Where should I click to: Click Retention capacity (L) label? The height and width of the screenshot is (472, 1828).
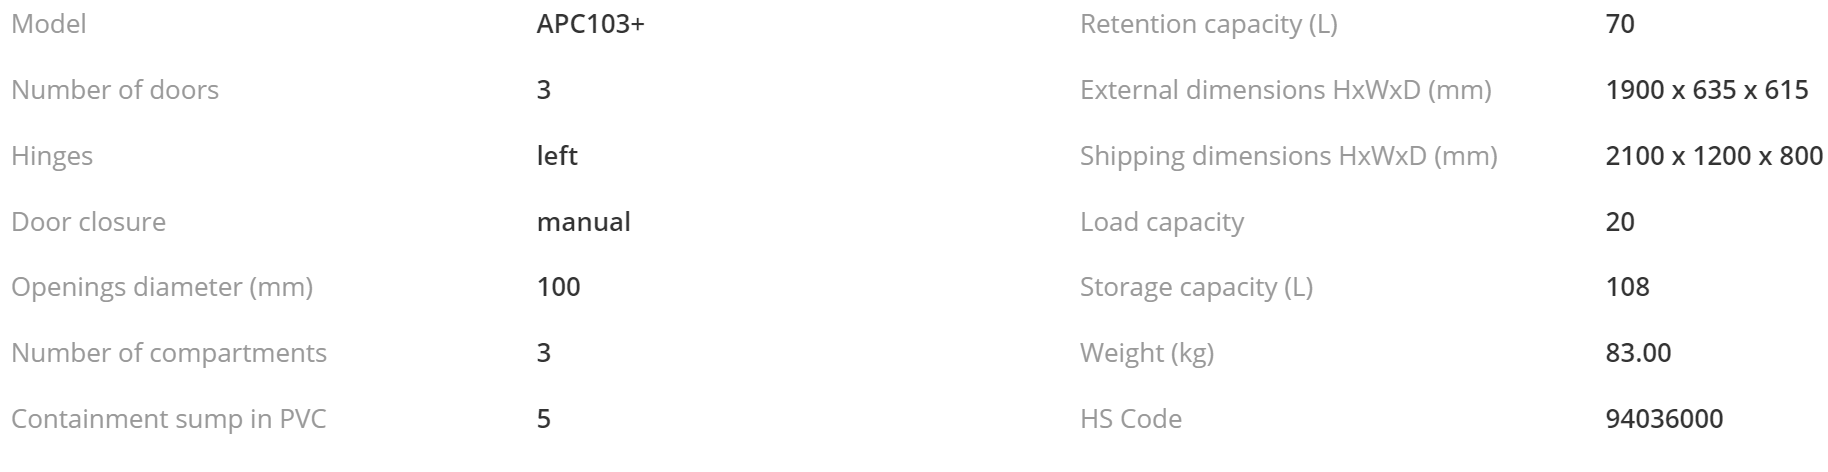click(1208, 24)
